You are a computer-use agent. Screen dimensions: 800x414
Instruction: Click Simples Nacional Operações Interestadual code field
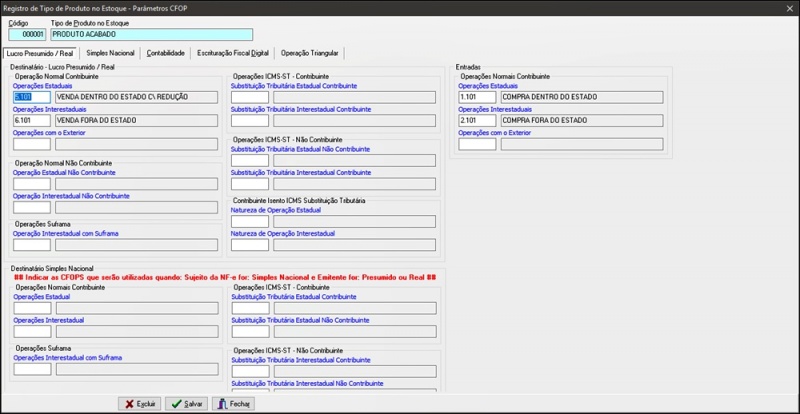coord(32,331)
